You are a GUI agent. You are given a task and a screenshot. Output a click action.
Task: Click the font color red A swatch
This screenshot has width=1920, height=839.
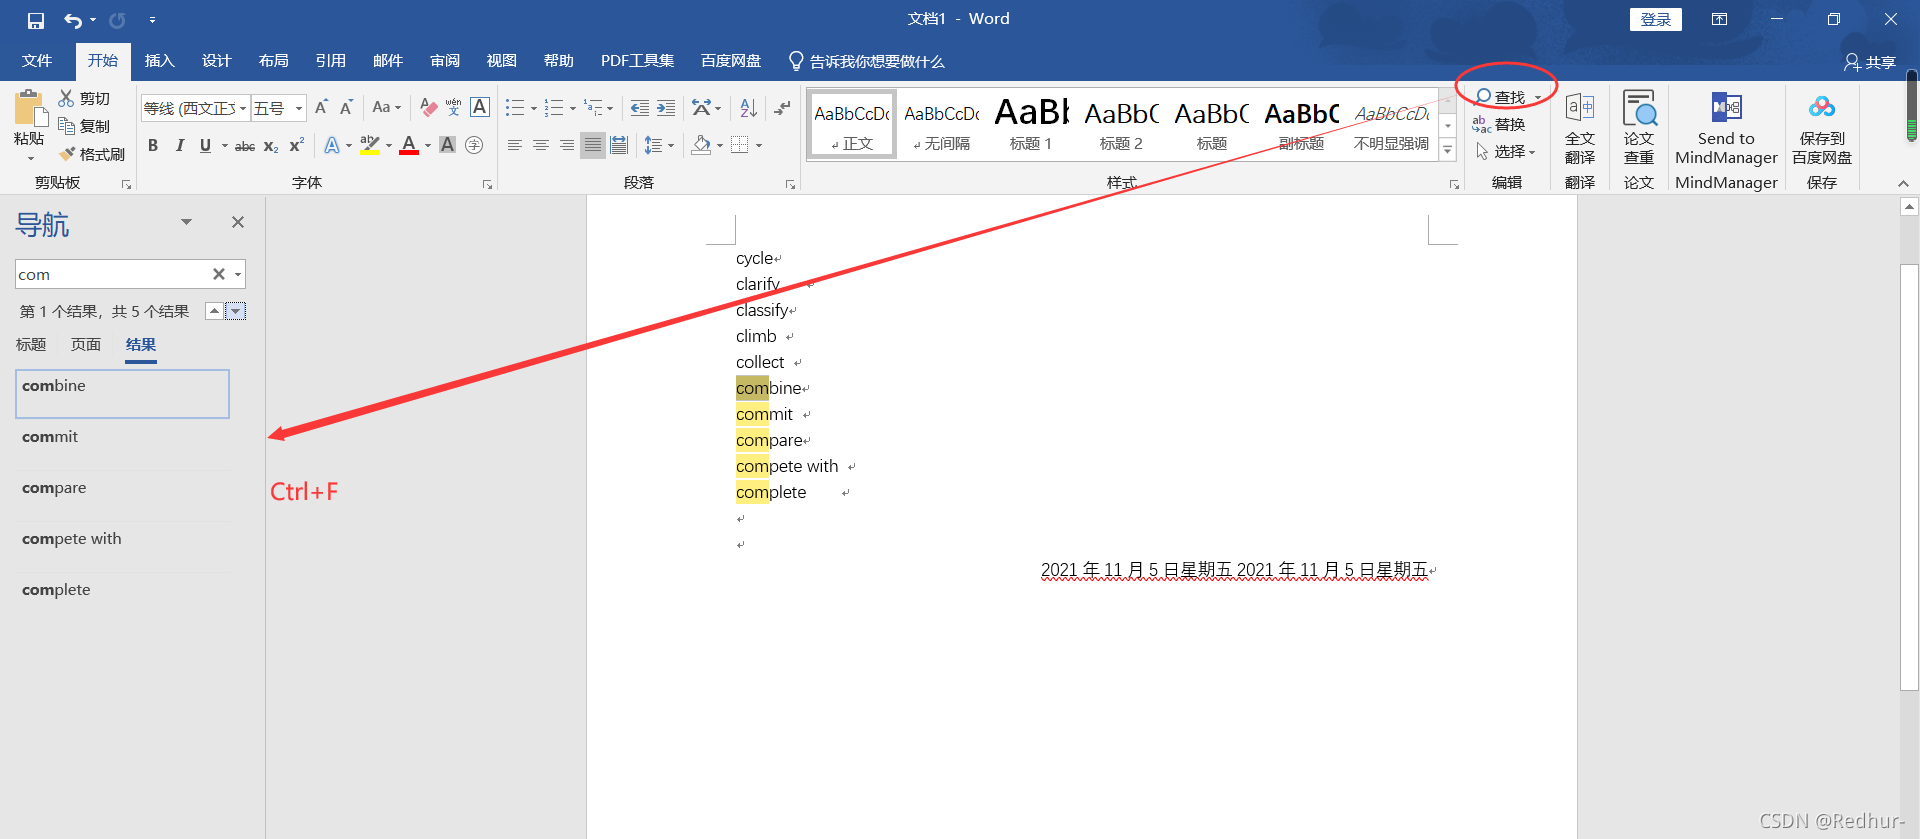tap(409, 145)
